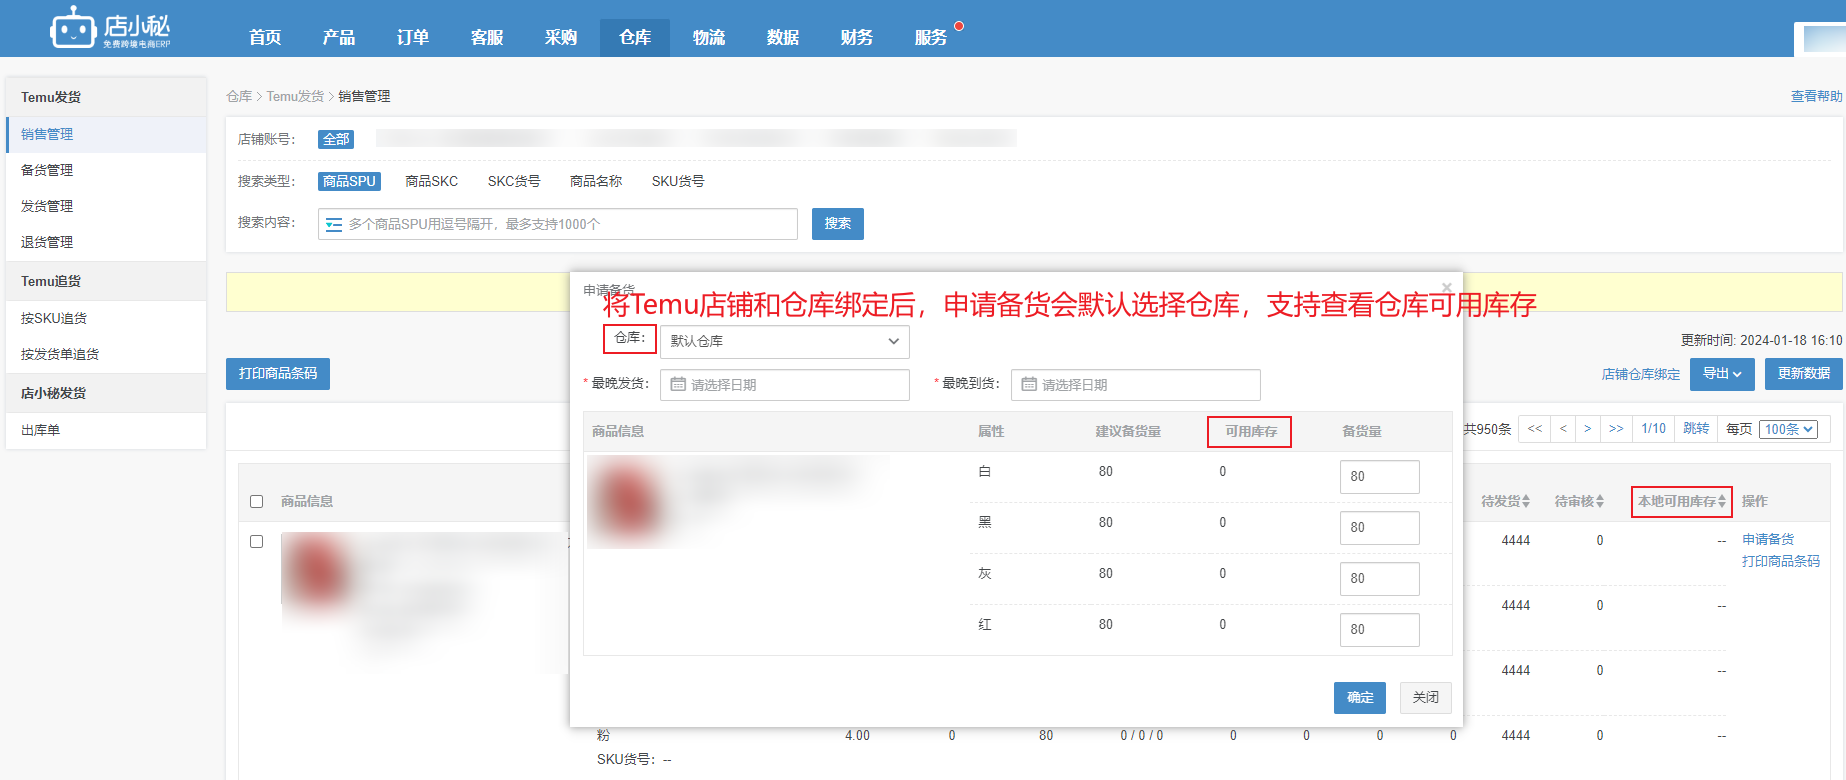The image size is (1846, 780).
Task: Sort by 待发货 column arrows
Action: click(1526, 501)
